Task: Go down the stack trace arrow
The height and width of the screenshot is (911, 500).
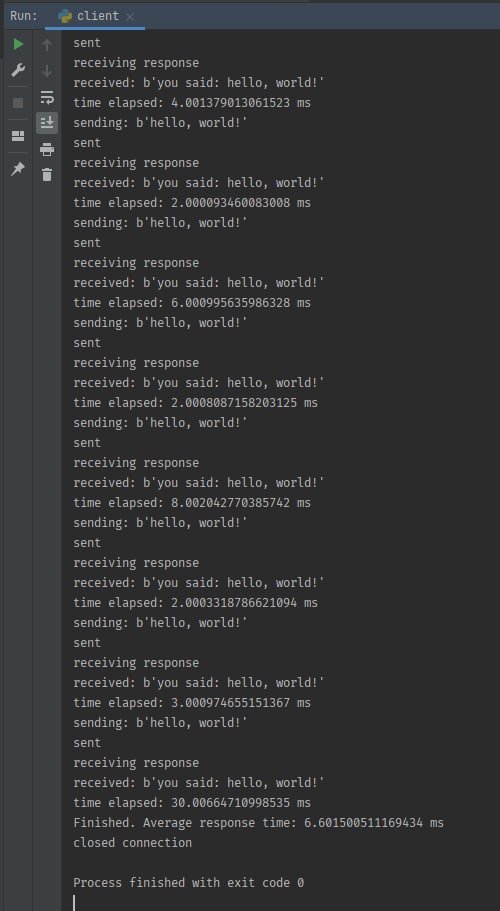Action: click(47, 71)
